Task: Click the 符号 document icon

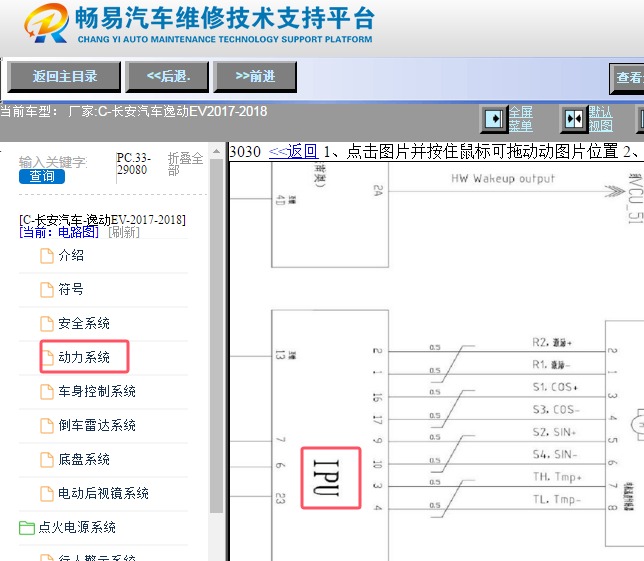Action: pyautogui.click(x=47, y=290)
